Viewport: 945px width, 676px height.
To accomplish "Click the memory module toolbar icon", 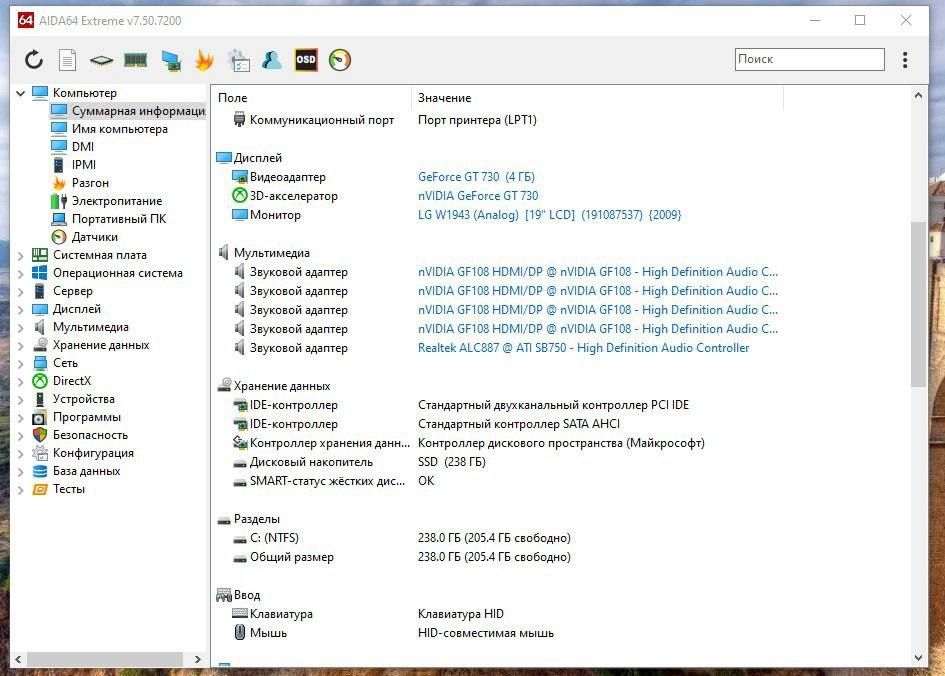I will pyautogui.click(x=136, y=60).
